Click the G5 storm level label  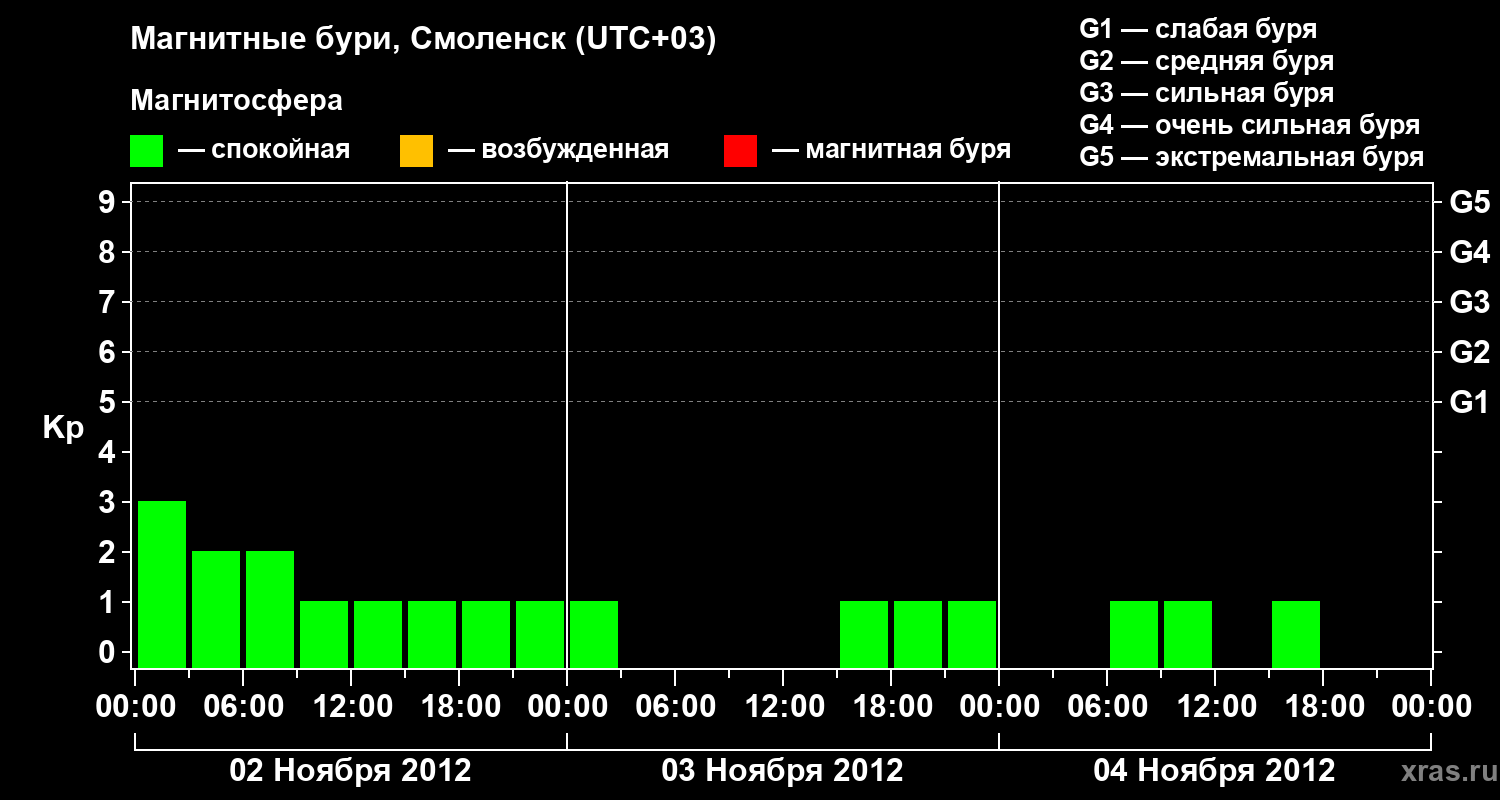coord(1469,202)
